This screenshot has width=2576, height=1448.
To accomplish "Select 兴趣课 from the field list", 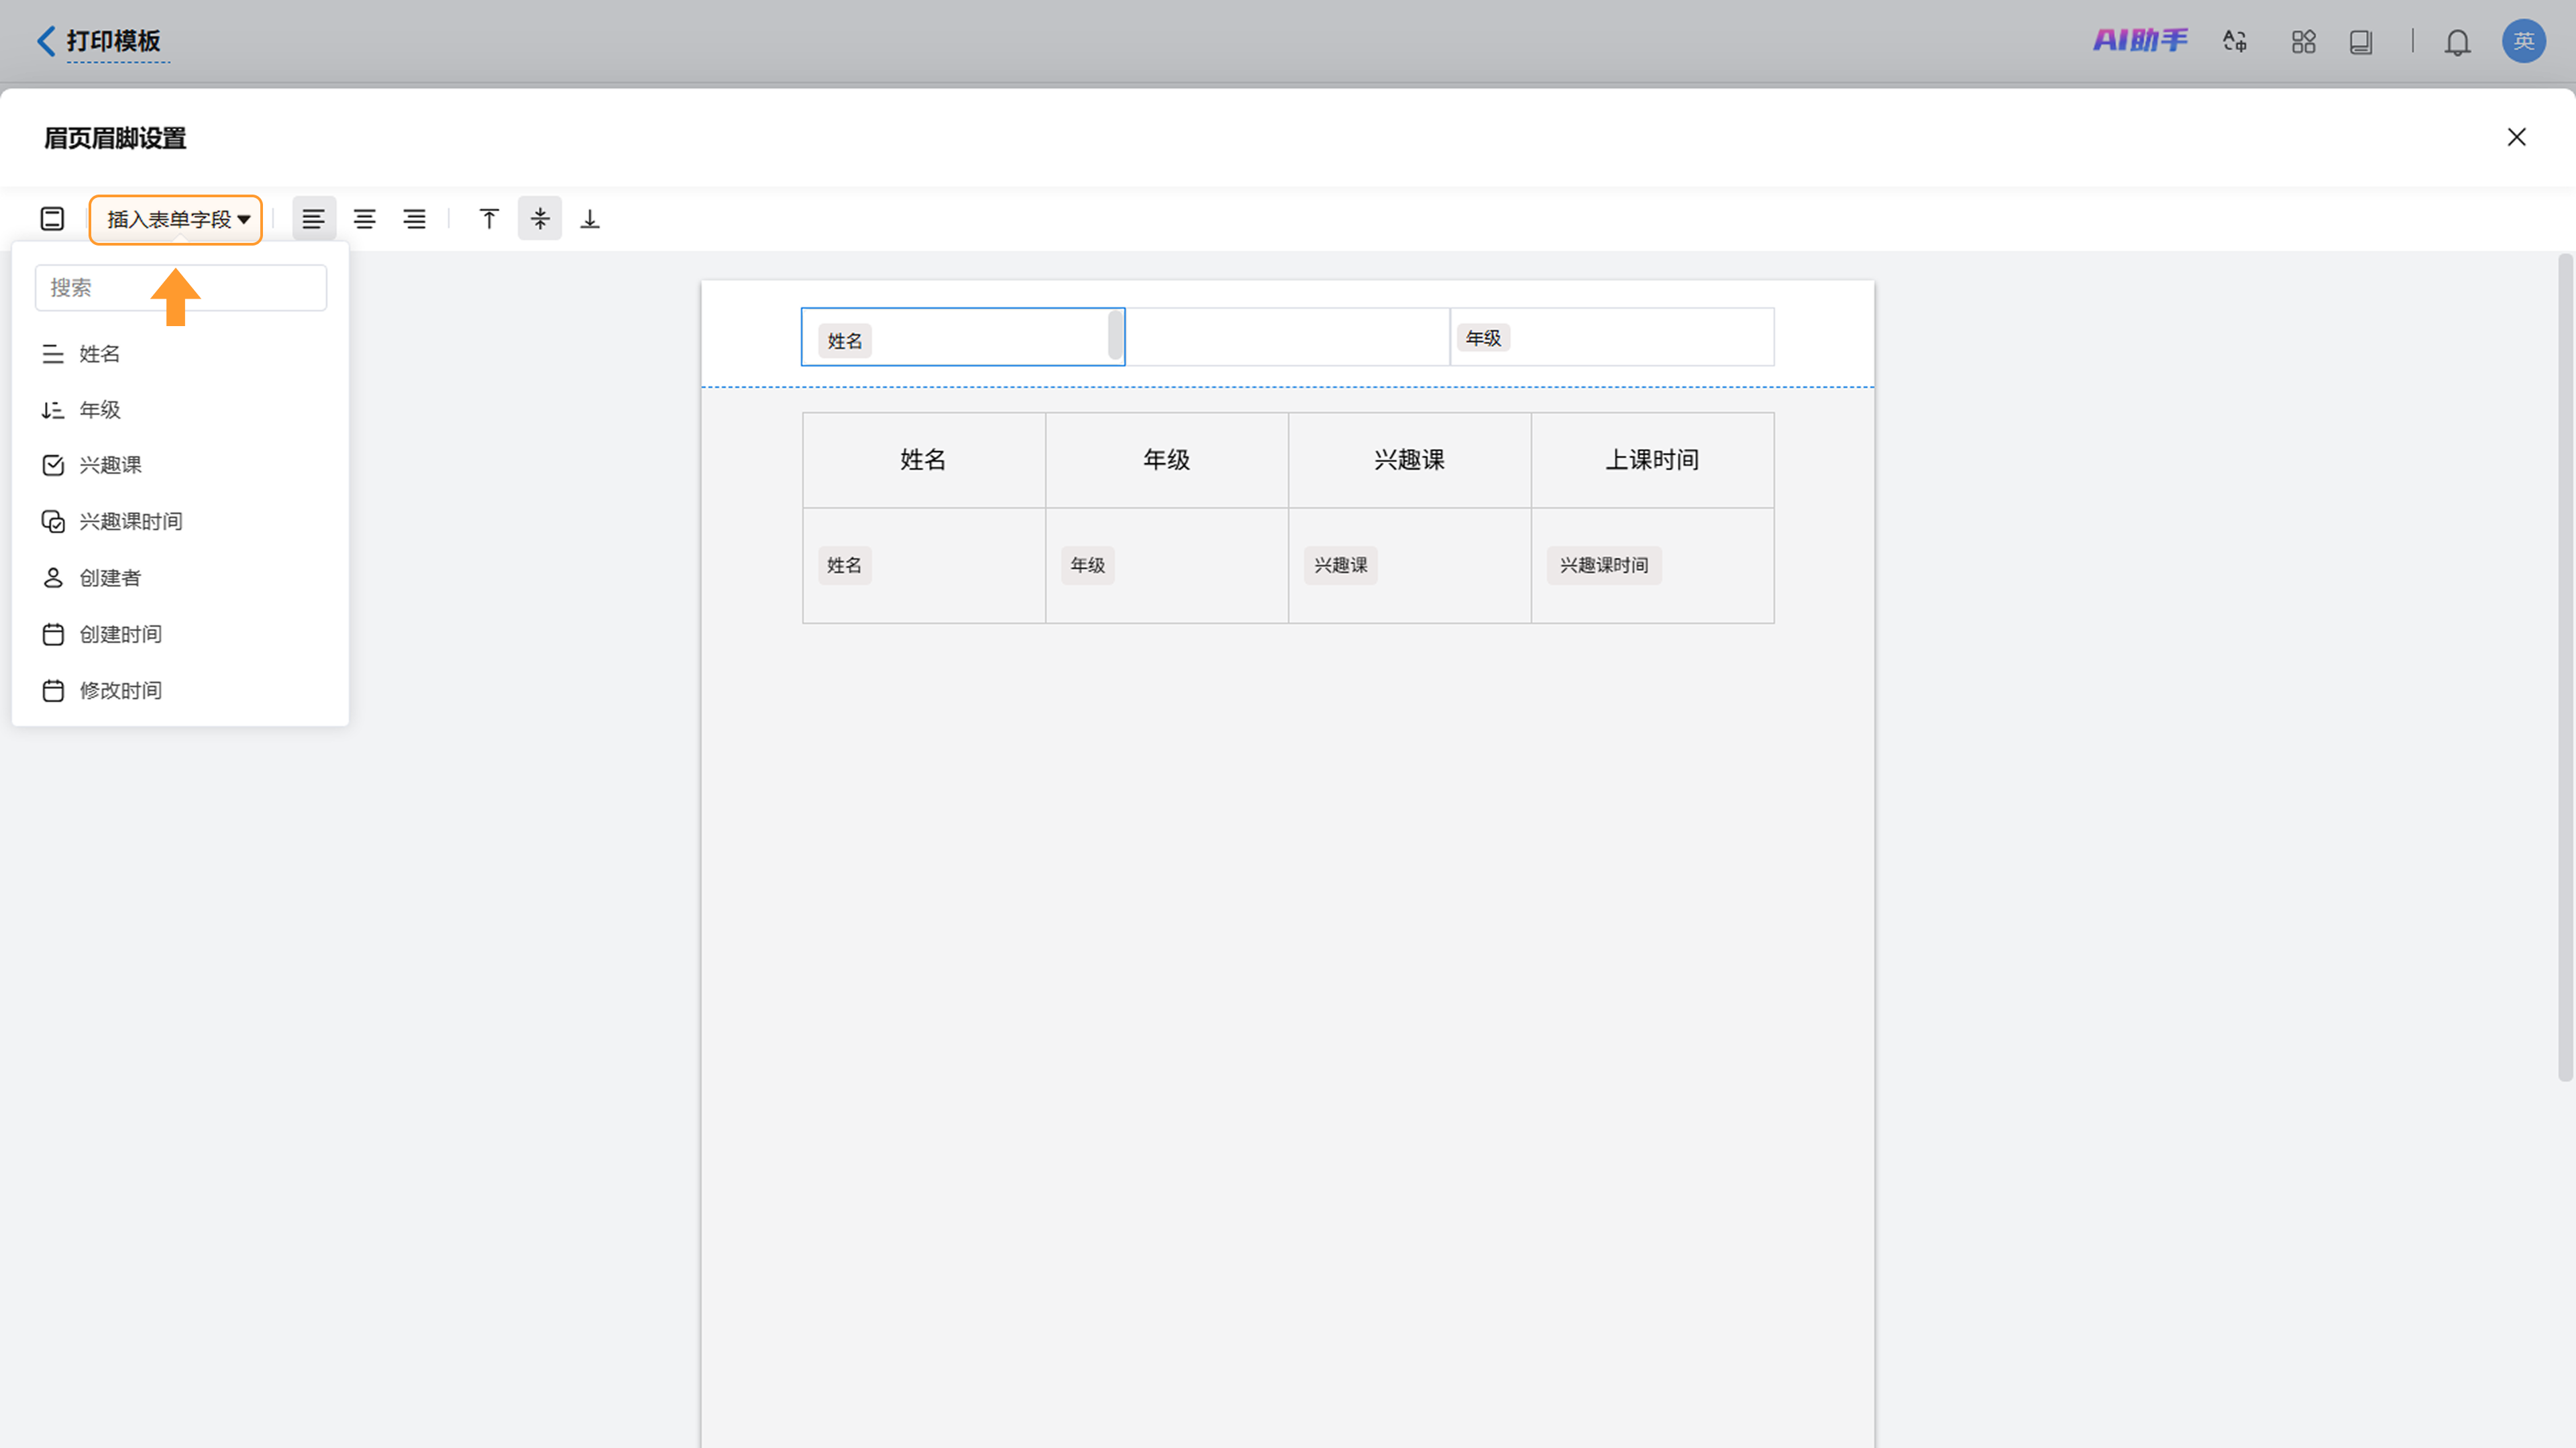I will click(x=180, y=465).
